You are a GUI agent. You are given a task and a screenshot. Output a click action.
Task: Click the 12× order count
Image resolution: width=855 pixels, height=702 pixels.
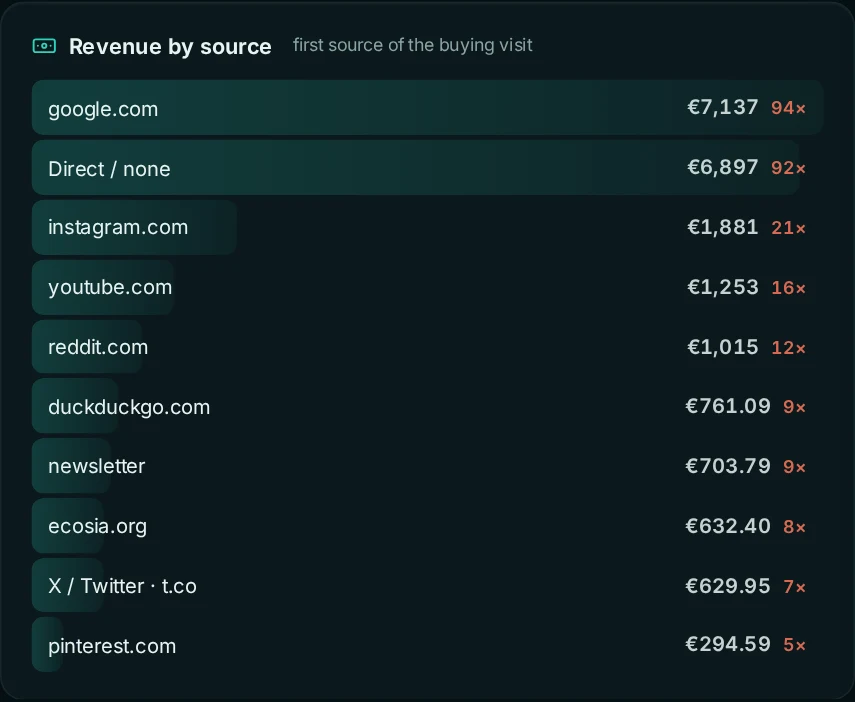788,347
